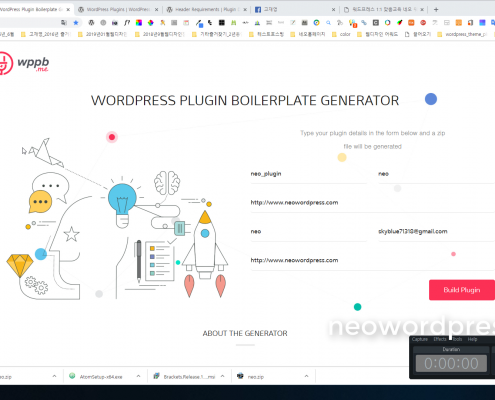Click the chain link extension icon

click(x=364, y=23)
